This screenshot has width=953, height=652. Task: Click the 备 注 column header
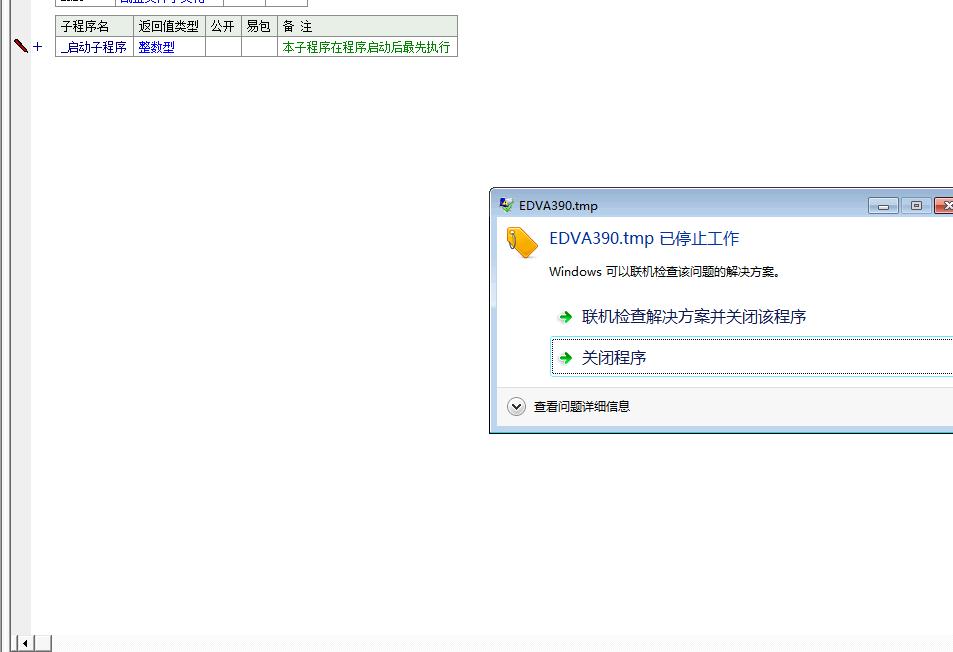[x=367, y=26]
